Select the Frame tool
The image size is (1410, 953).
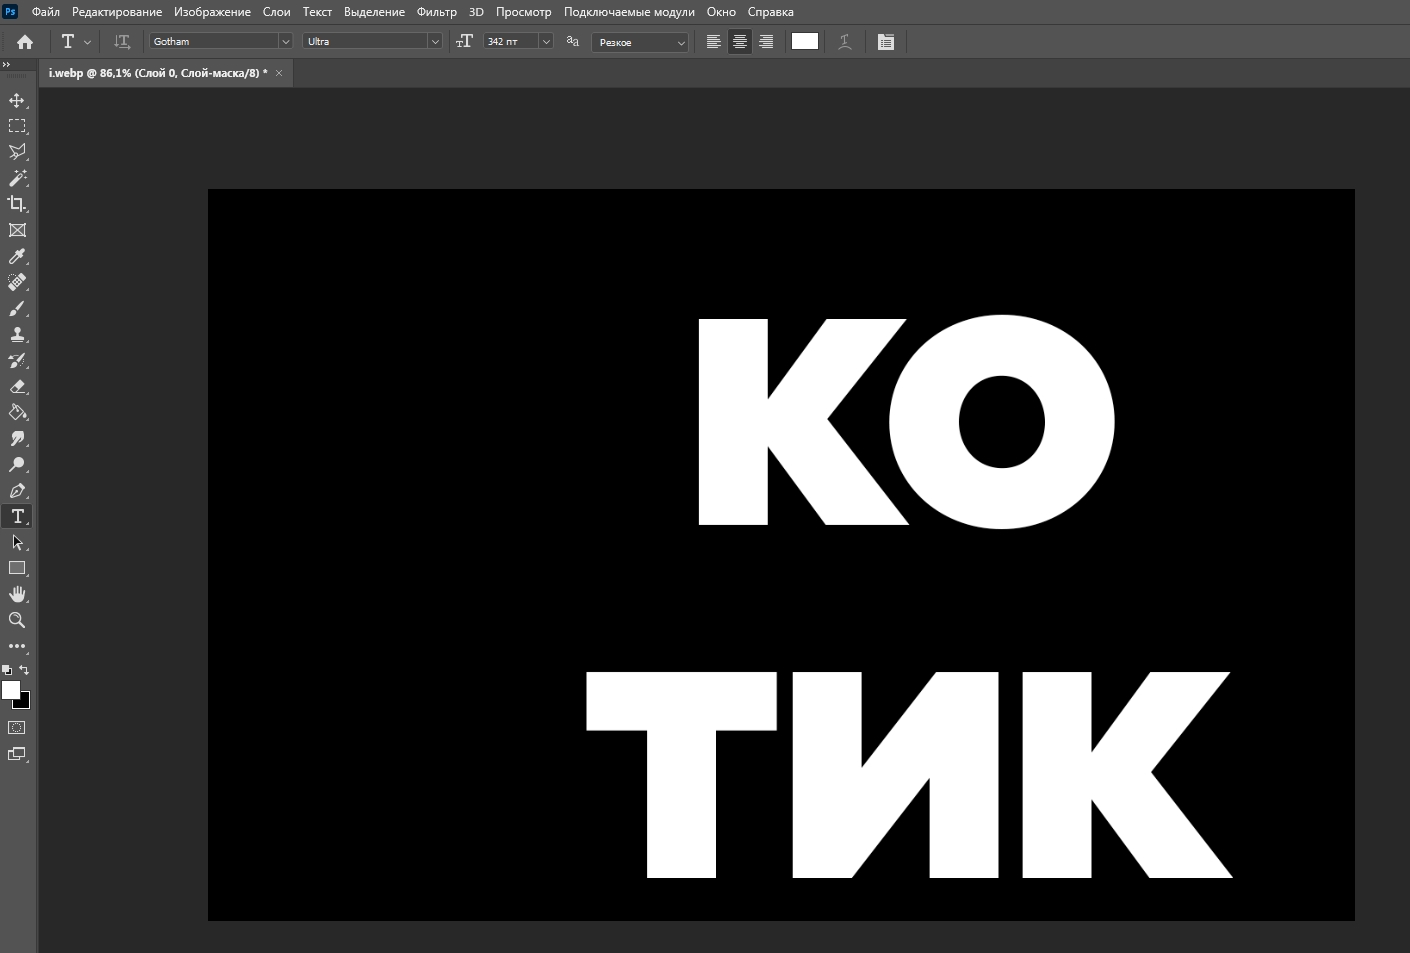pyautogui.click(x=17, y=230)
